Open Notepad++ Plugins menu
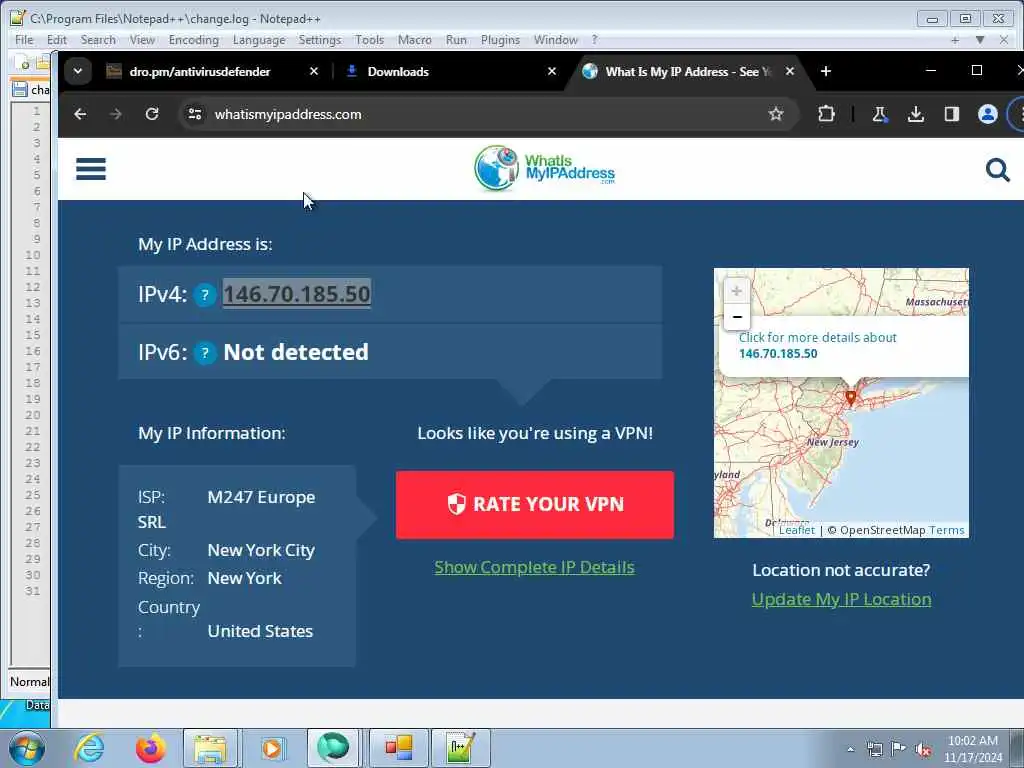Viewport: 1024px width, 768px height. click(x=500, y=40)
